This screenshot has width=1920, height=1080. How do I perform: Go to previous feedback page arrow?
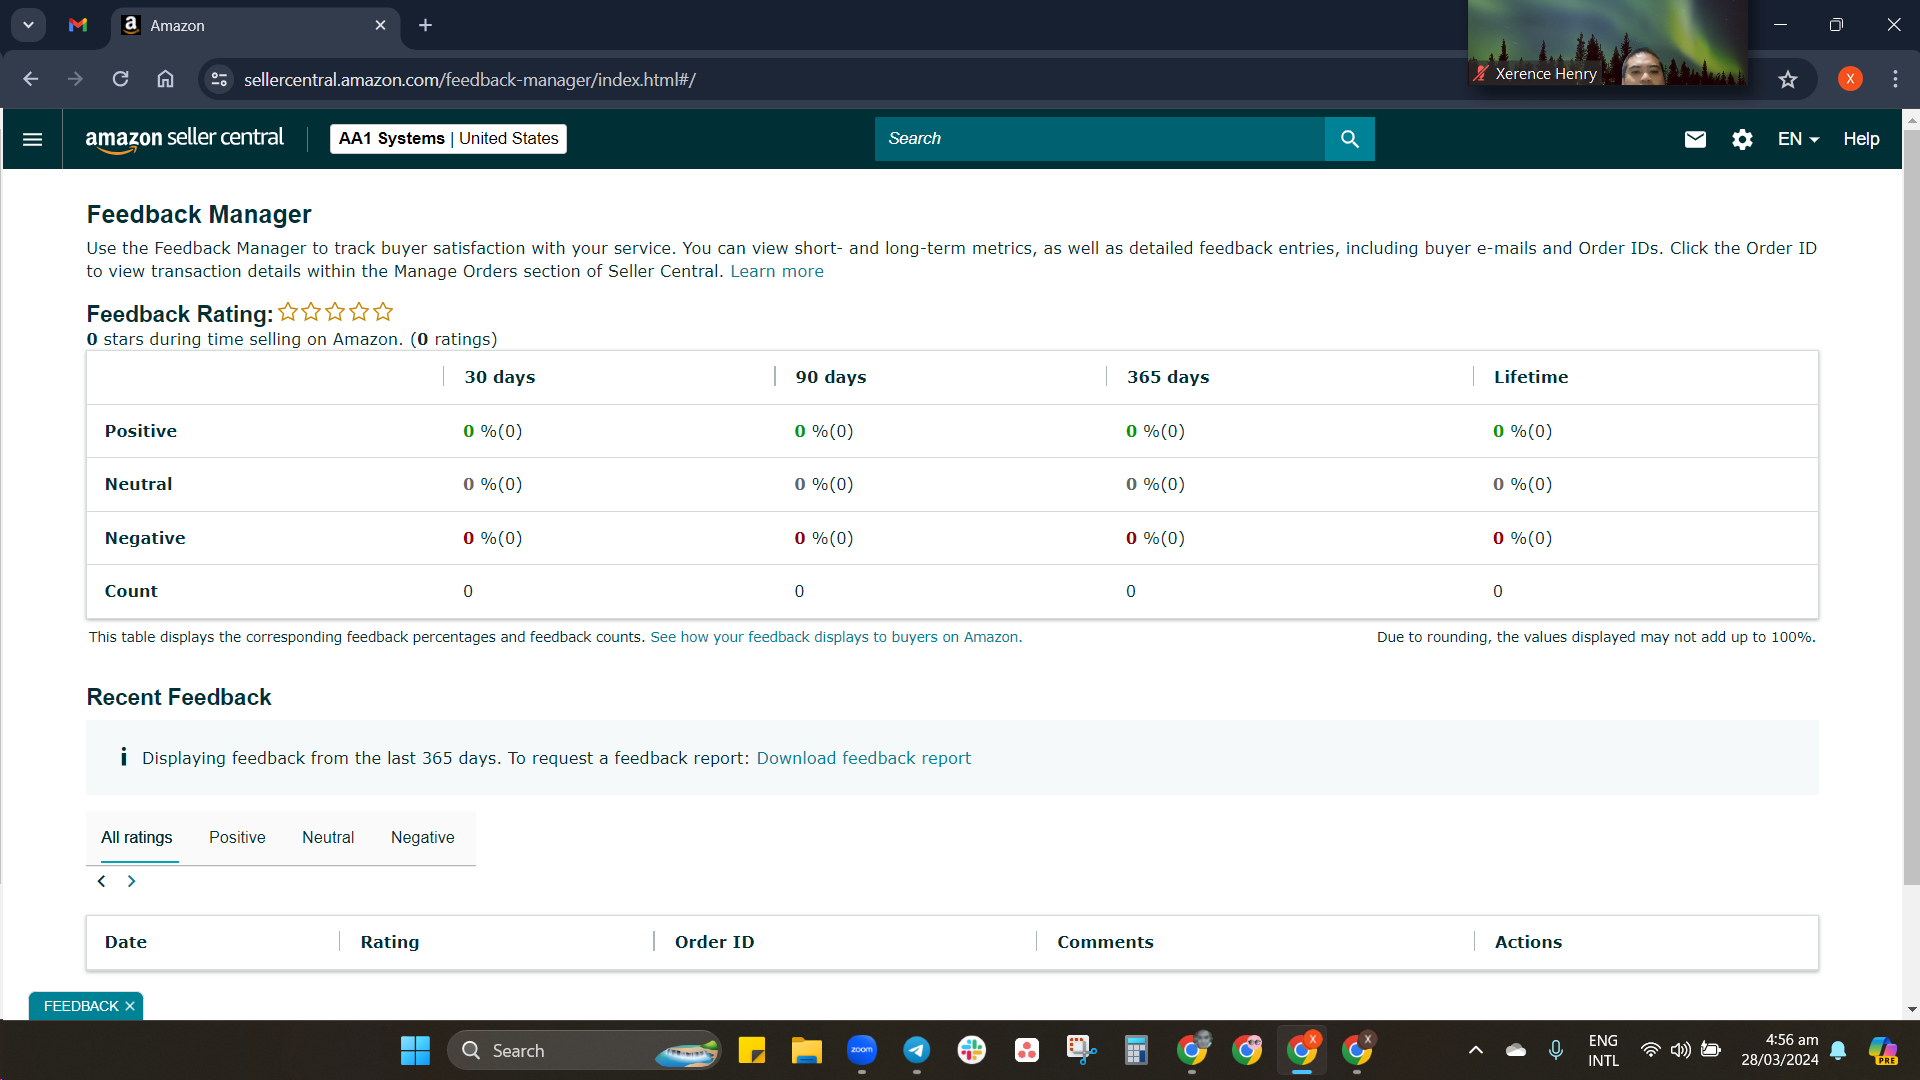[101, 881]
